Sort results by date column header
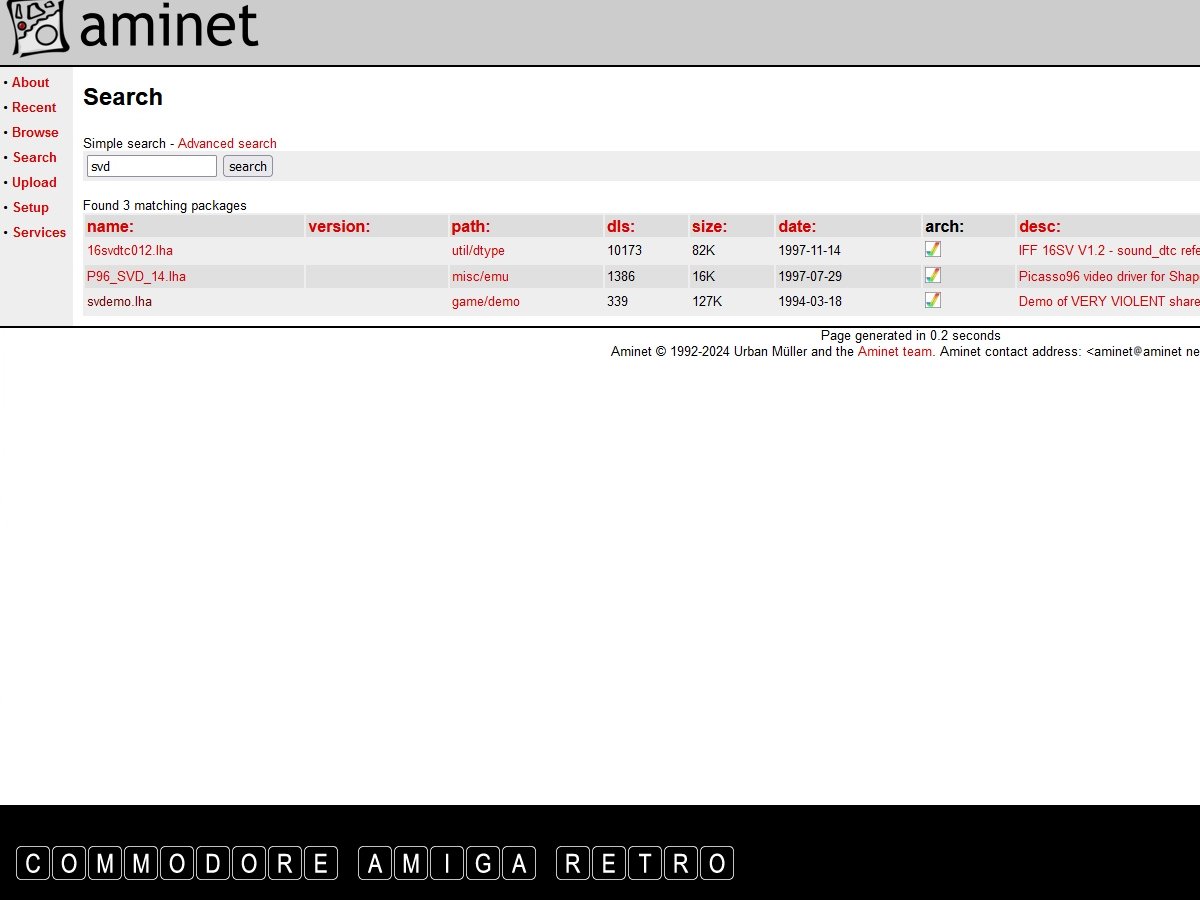 coord(797,227)
